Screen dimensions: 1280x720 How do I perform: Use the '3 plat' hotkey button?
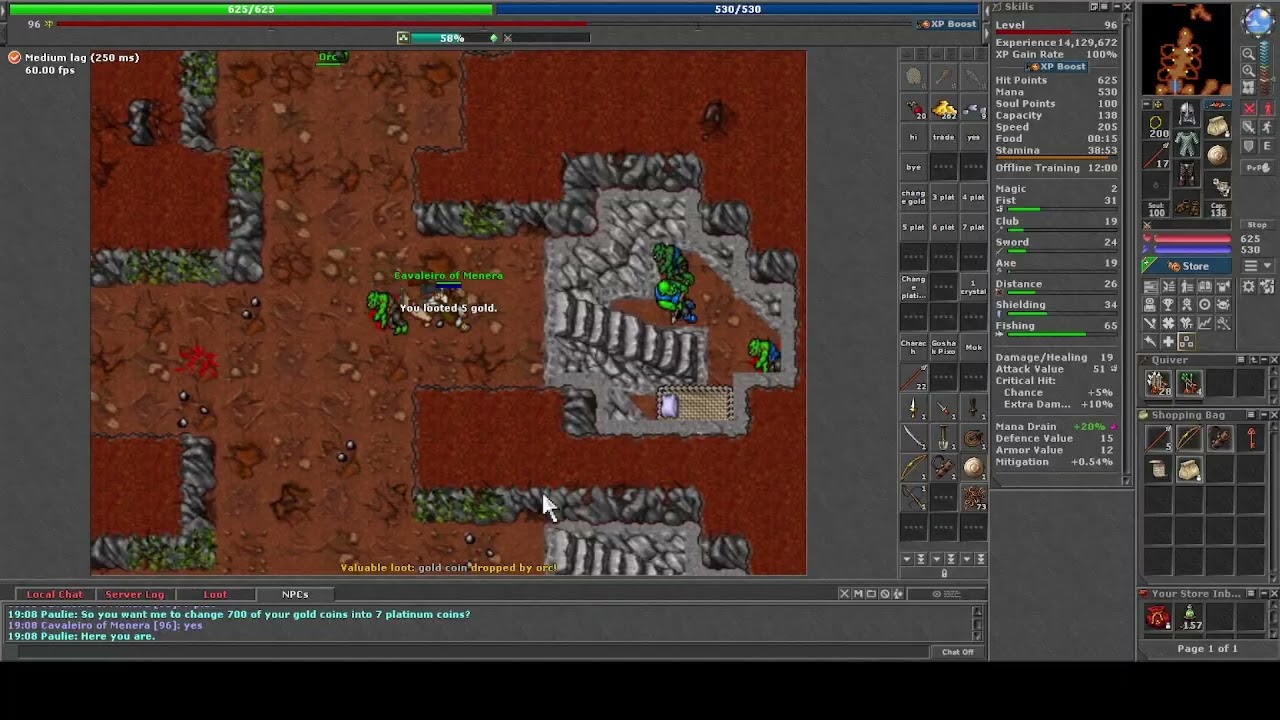click(944, 197)
